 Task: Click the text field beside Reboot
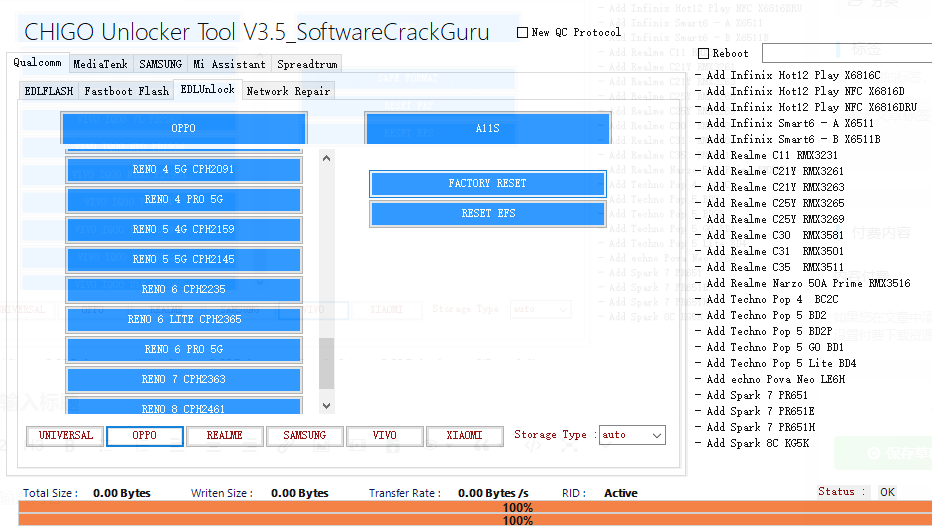pyautogui.click(x=847, y=53)
